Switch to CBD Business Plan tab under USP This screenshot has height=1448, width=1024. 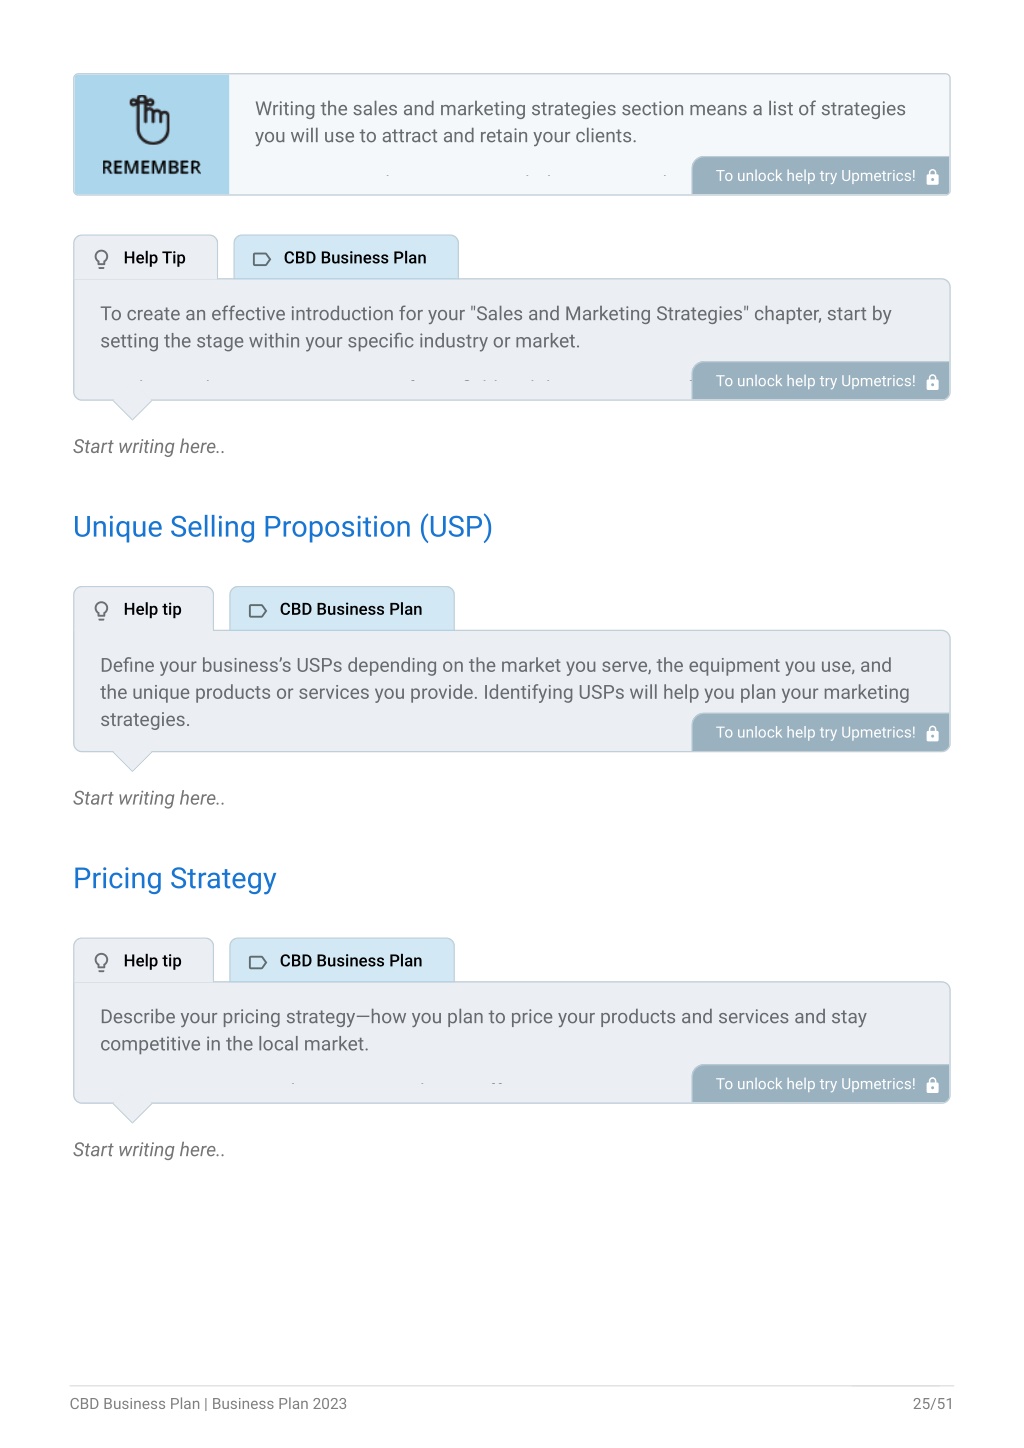point(342,609)
